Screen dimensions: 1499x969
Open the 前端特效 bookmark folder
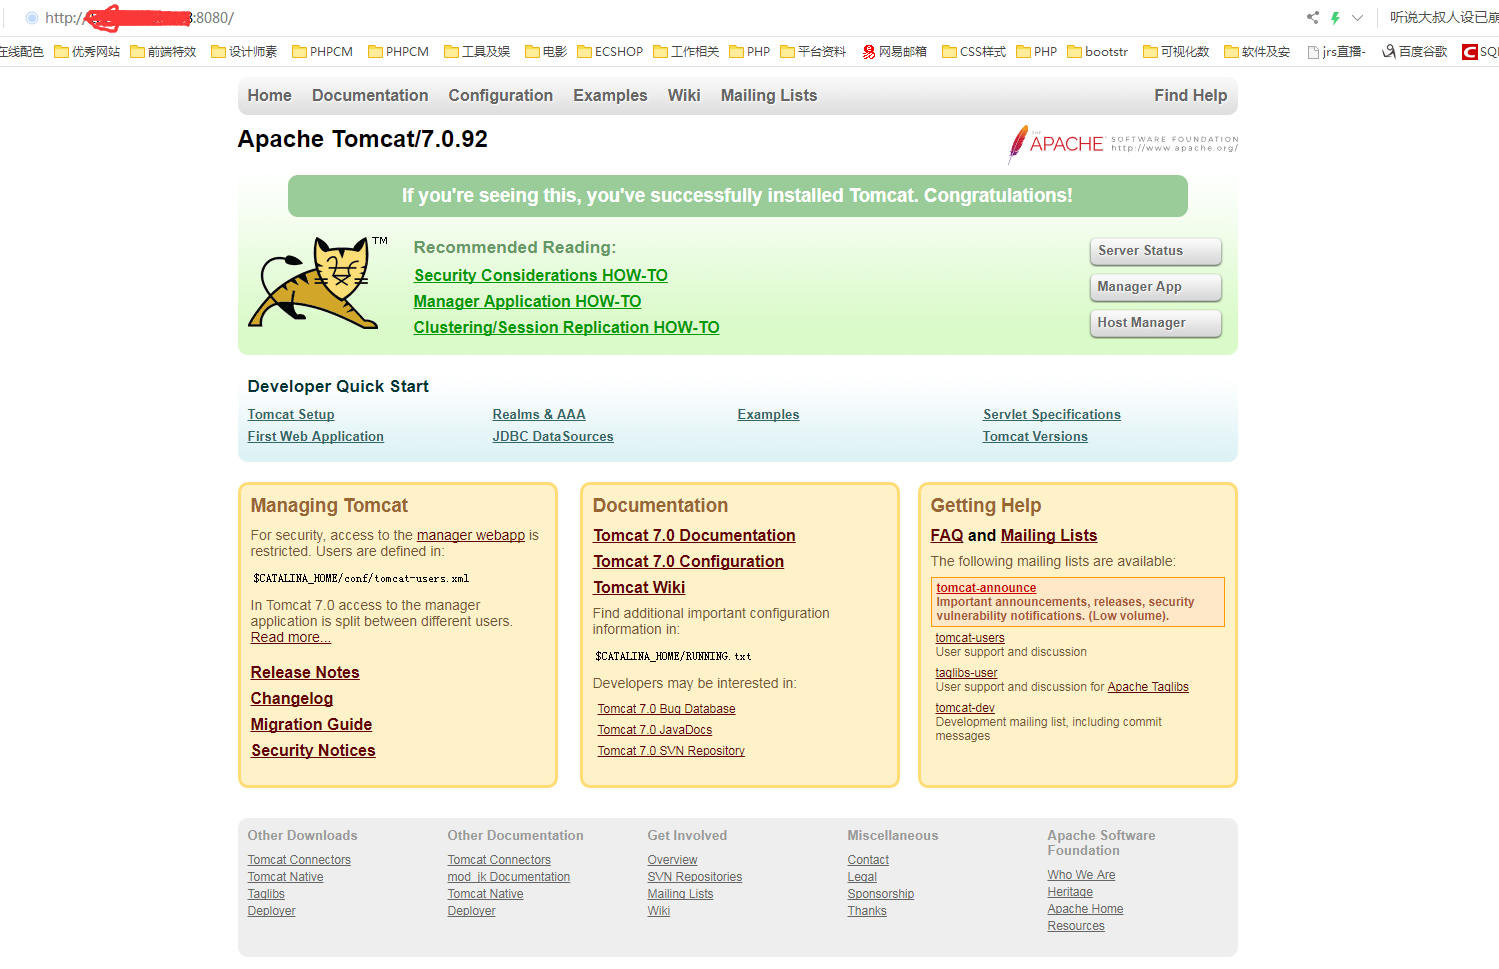pyautogui.click(x=163, y=52)
